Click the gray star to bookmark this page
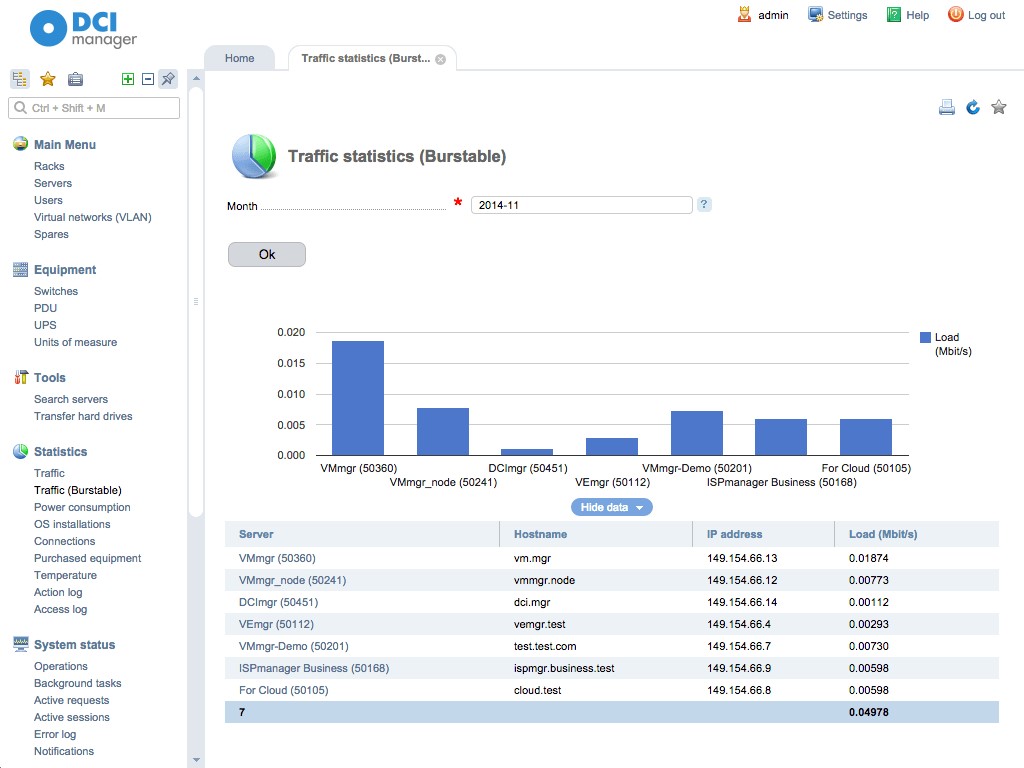The height and width of the screenshot is (768, 1024). pos(998,107)
